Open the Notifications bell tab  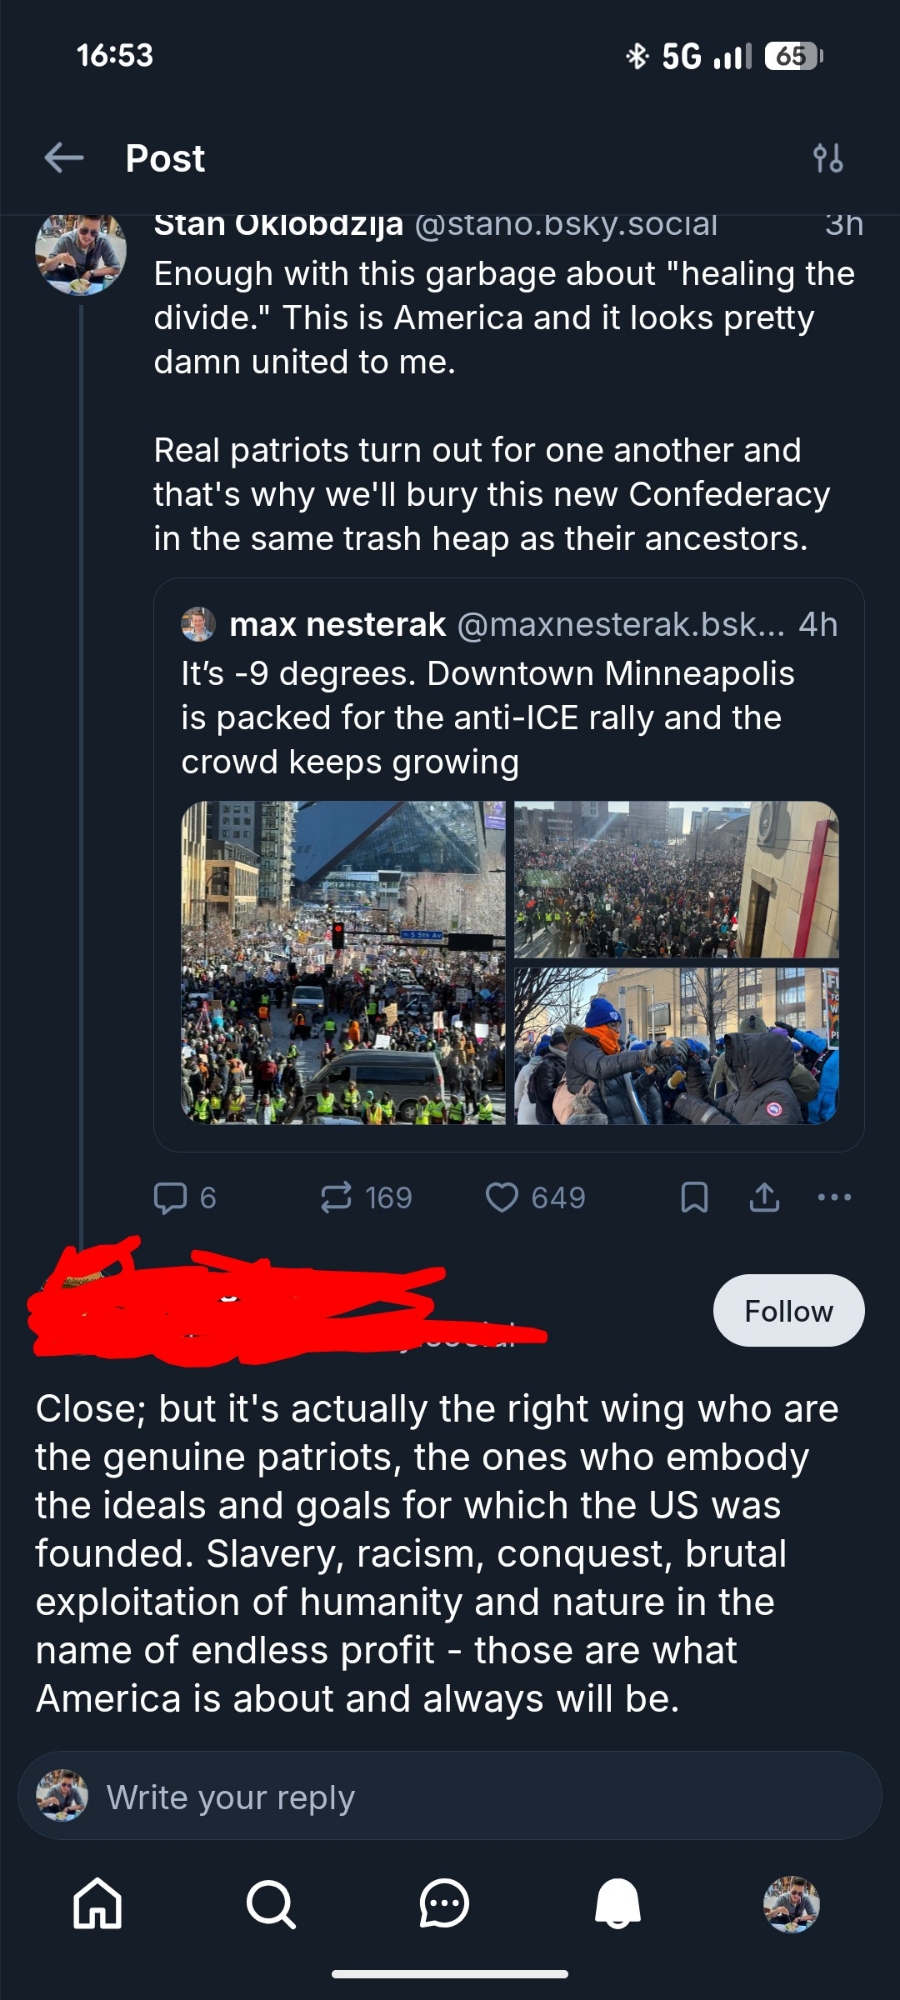(x=617, y=1903)
